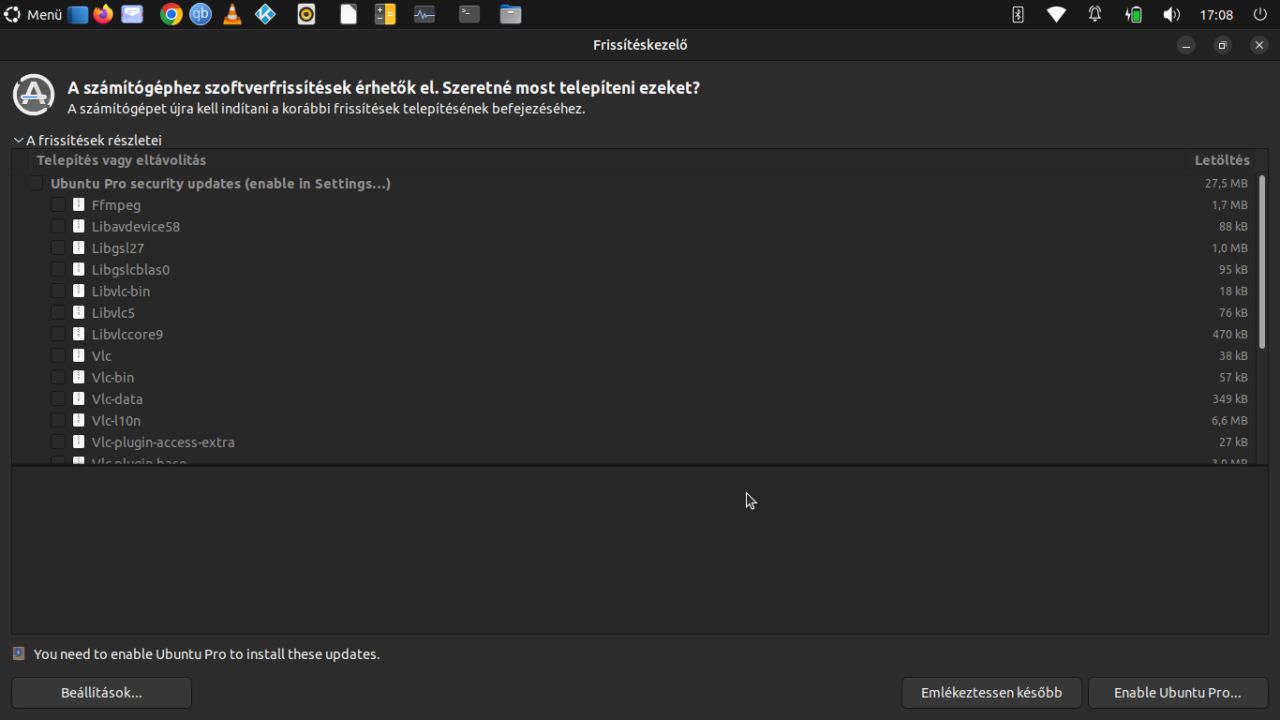Click the package icon beside Vlc-plugin-access-extra
Image resolution: width=1280 pixels, height=720 pixels.
click(x=79, y=442)
